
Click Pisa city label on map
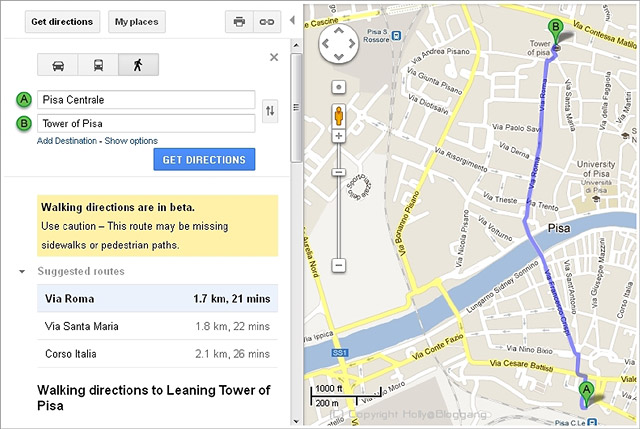559,228
